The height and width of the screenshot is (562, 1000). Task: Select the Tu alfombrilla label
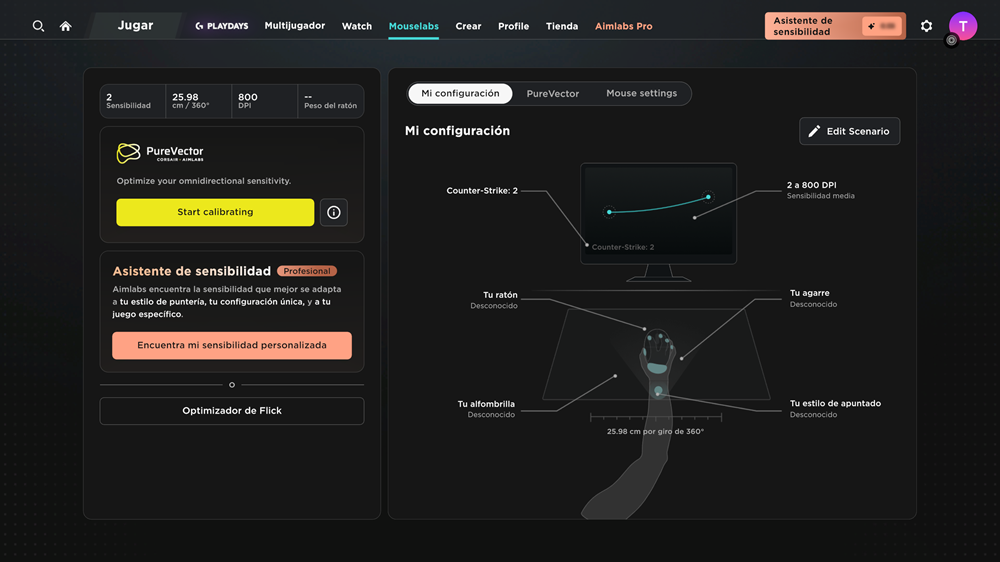pos(486,409)
